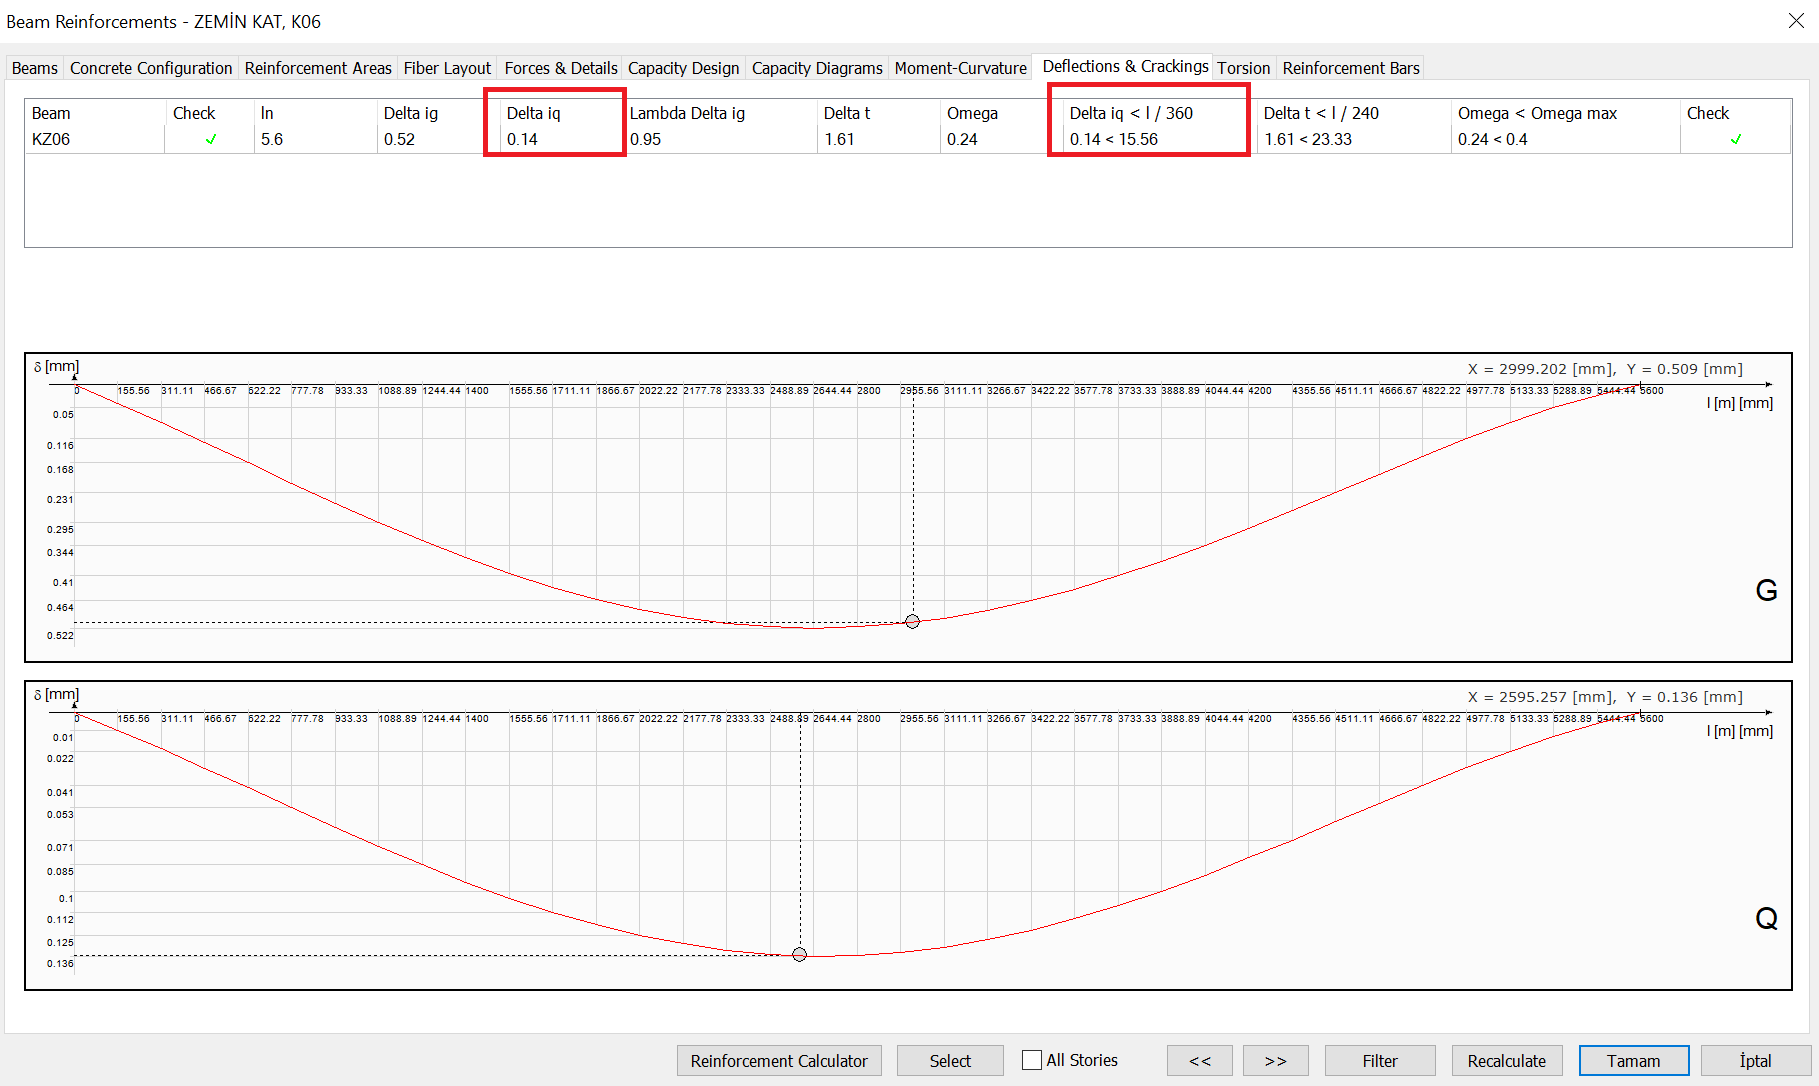The width and height of the screenshot is (1819, 1086).
Task: Switch to the Capacity Diagrams tab
Action: click(817, 67)
